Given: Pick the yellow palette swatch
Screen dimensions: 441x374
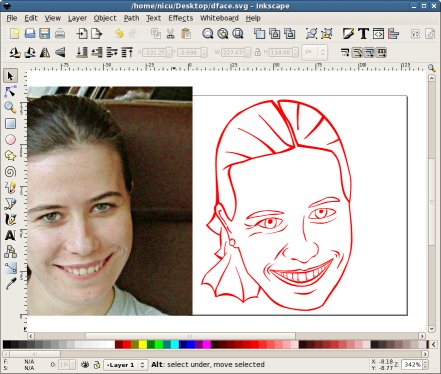Looking at the screenshot, I should tap(143, 344).
